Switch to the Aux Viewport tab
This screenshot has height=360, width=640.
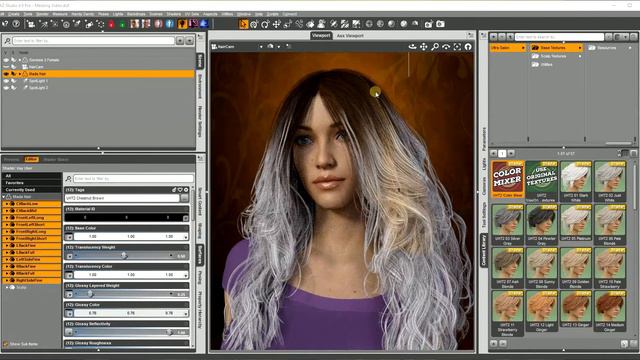pos(350,36)
